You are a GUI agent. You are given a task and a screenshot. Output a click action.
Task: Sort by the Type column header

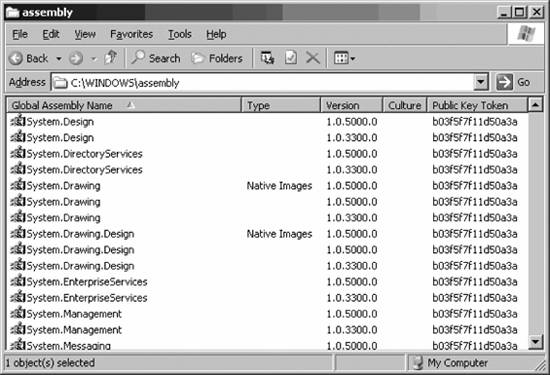pyautogui.click(x=281, y=105)
